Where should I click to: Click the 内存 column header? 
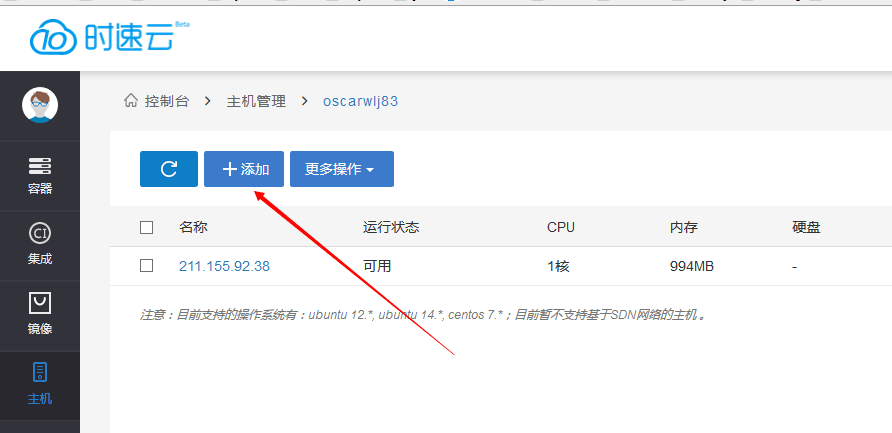click(x=684, y=228)
